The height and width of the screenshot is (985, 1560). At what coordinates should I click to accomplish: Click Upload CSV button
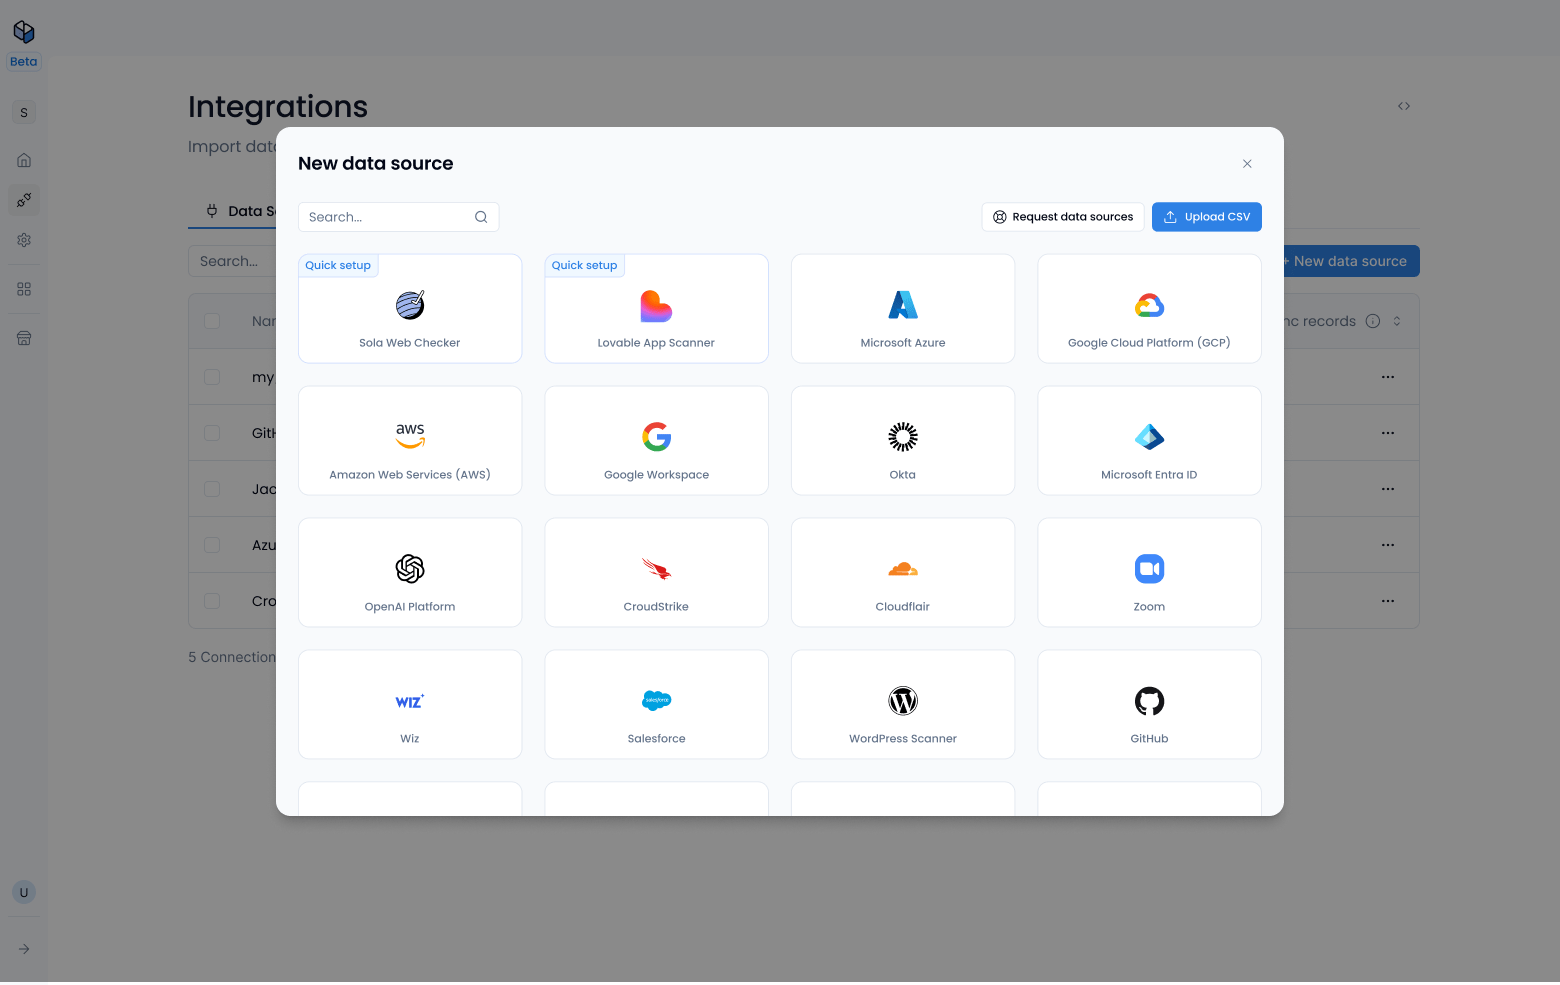pyautogui.click(x=1207, y=217)
